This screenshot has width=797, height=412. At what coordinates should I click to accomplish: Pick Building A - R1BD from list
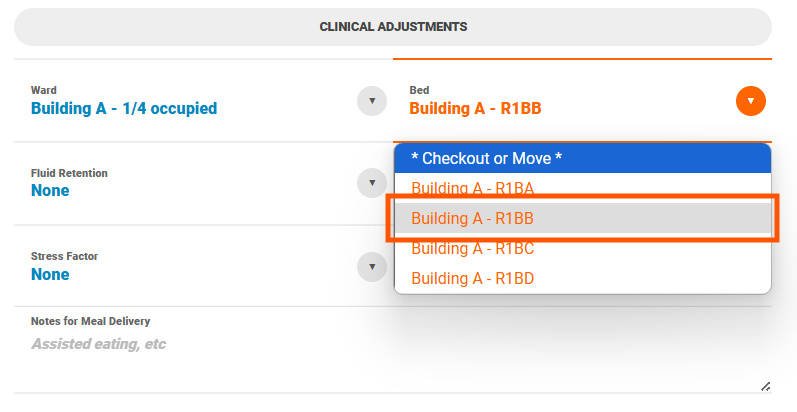pyautogui.click(x=583, y=278)
